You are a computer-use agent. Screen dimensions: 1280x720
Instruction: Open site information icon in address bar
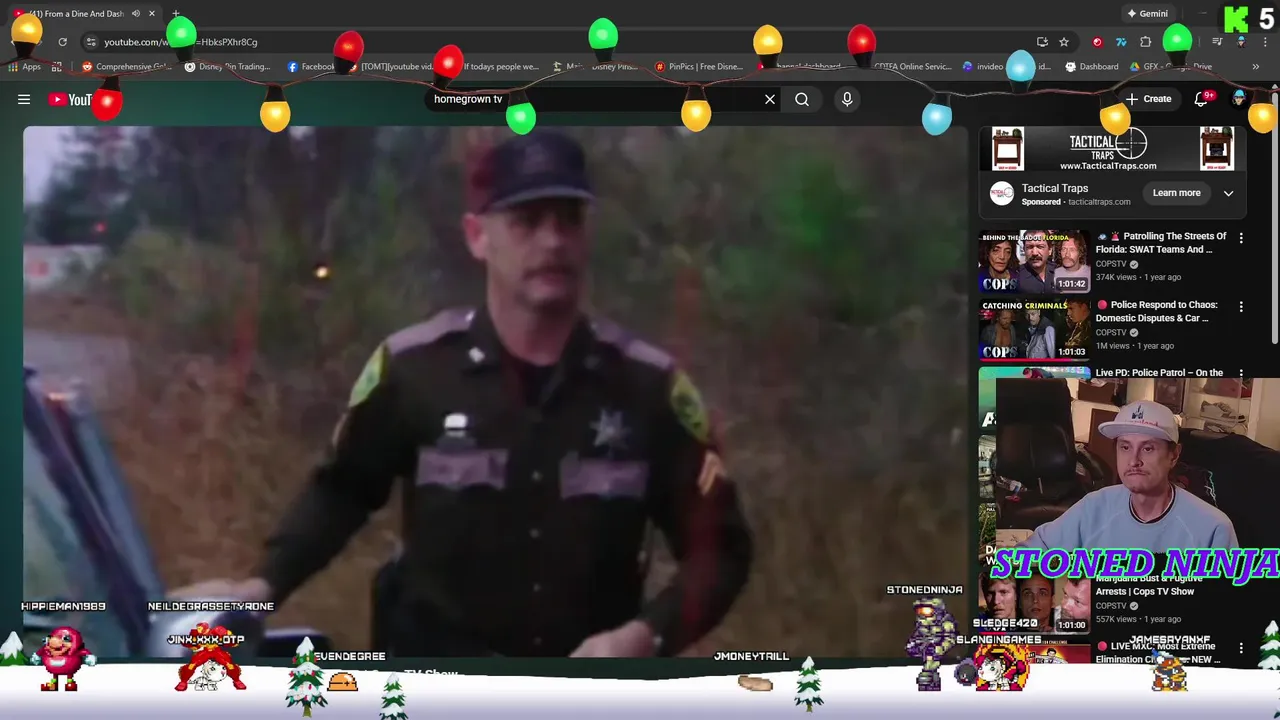coord(90,42)
